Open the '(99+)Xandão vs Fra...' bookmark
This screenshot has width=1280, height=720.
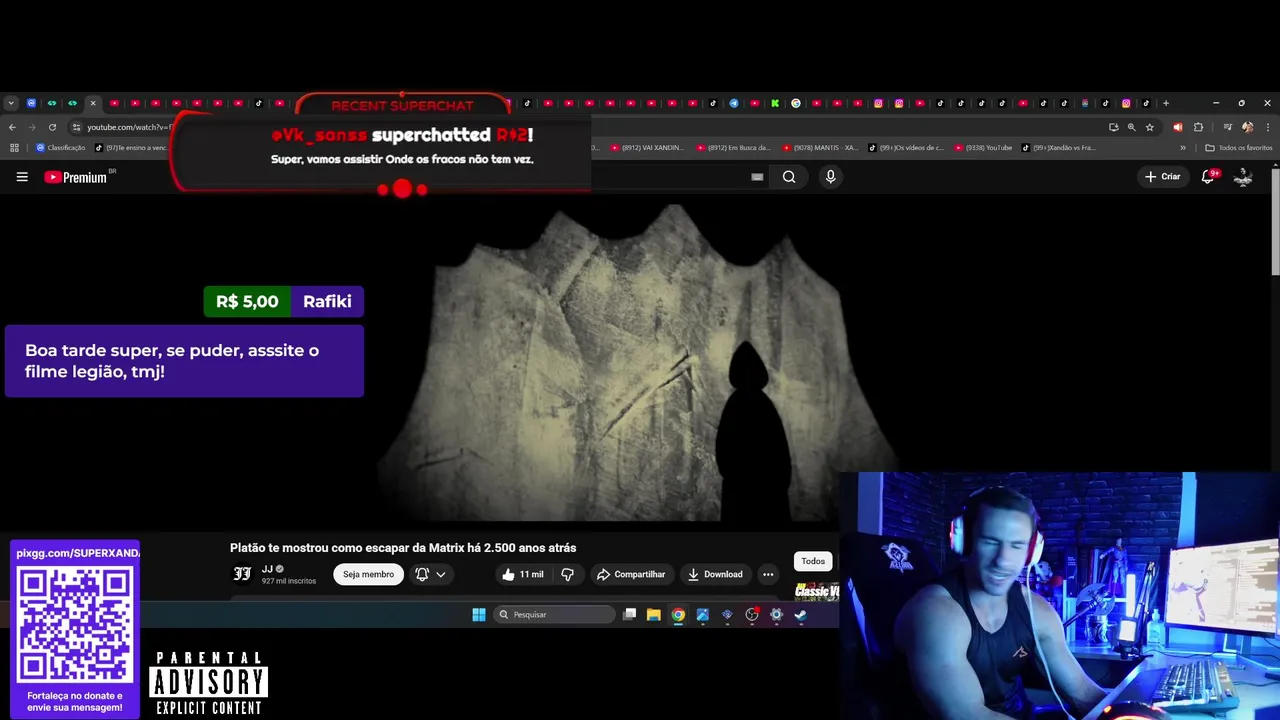tap(1058, 147)
